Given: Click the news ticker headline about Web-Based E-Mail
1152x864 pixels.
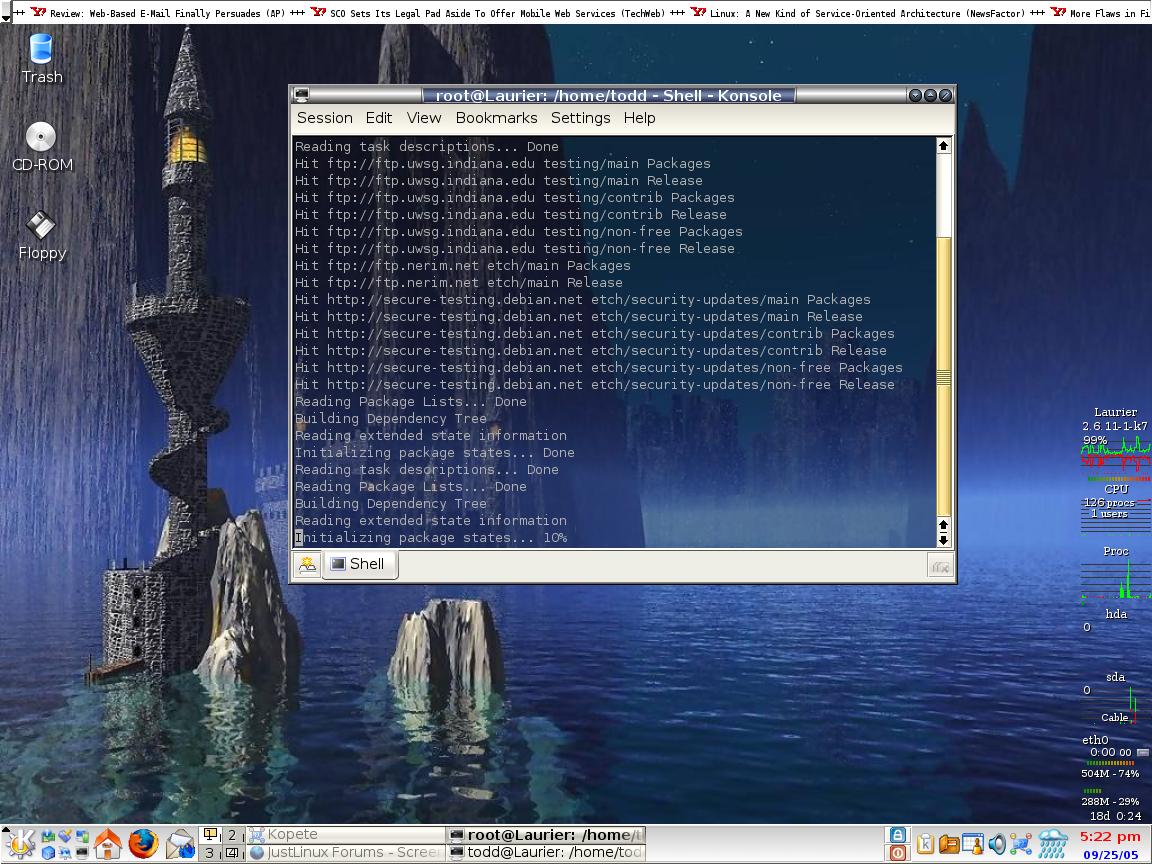Looking at the screenshot, I should 168,13.
